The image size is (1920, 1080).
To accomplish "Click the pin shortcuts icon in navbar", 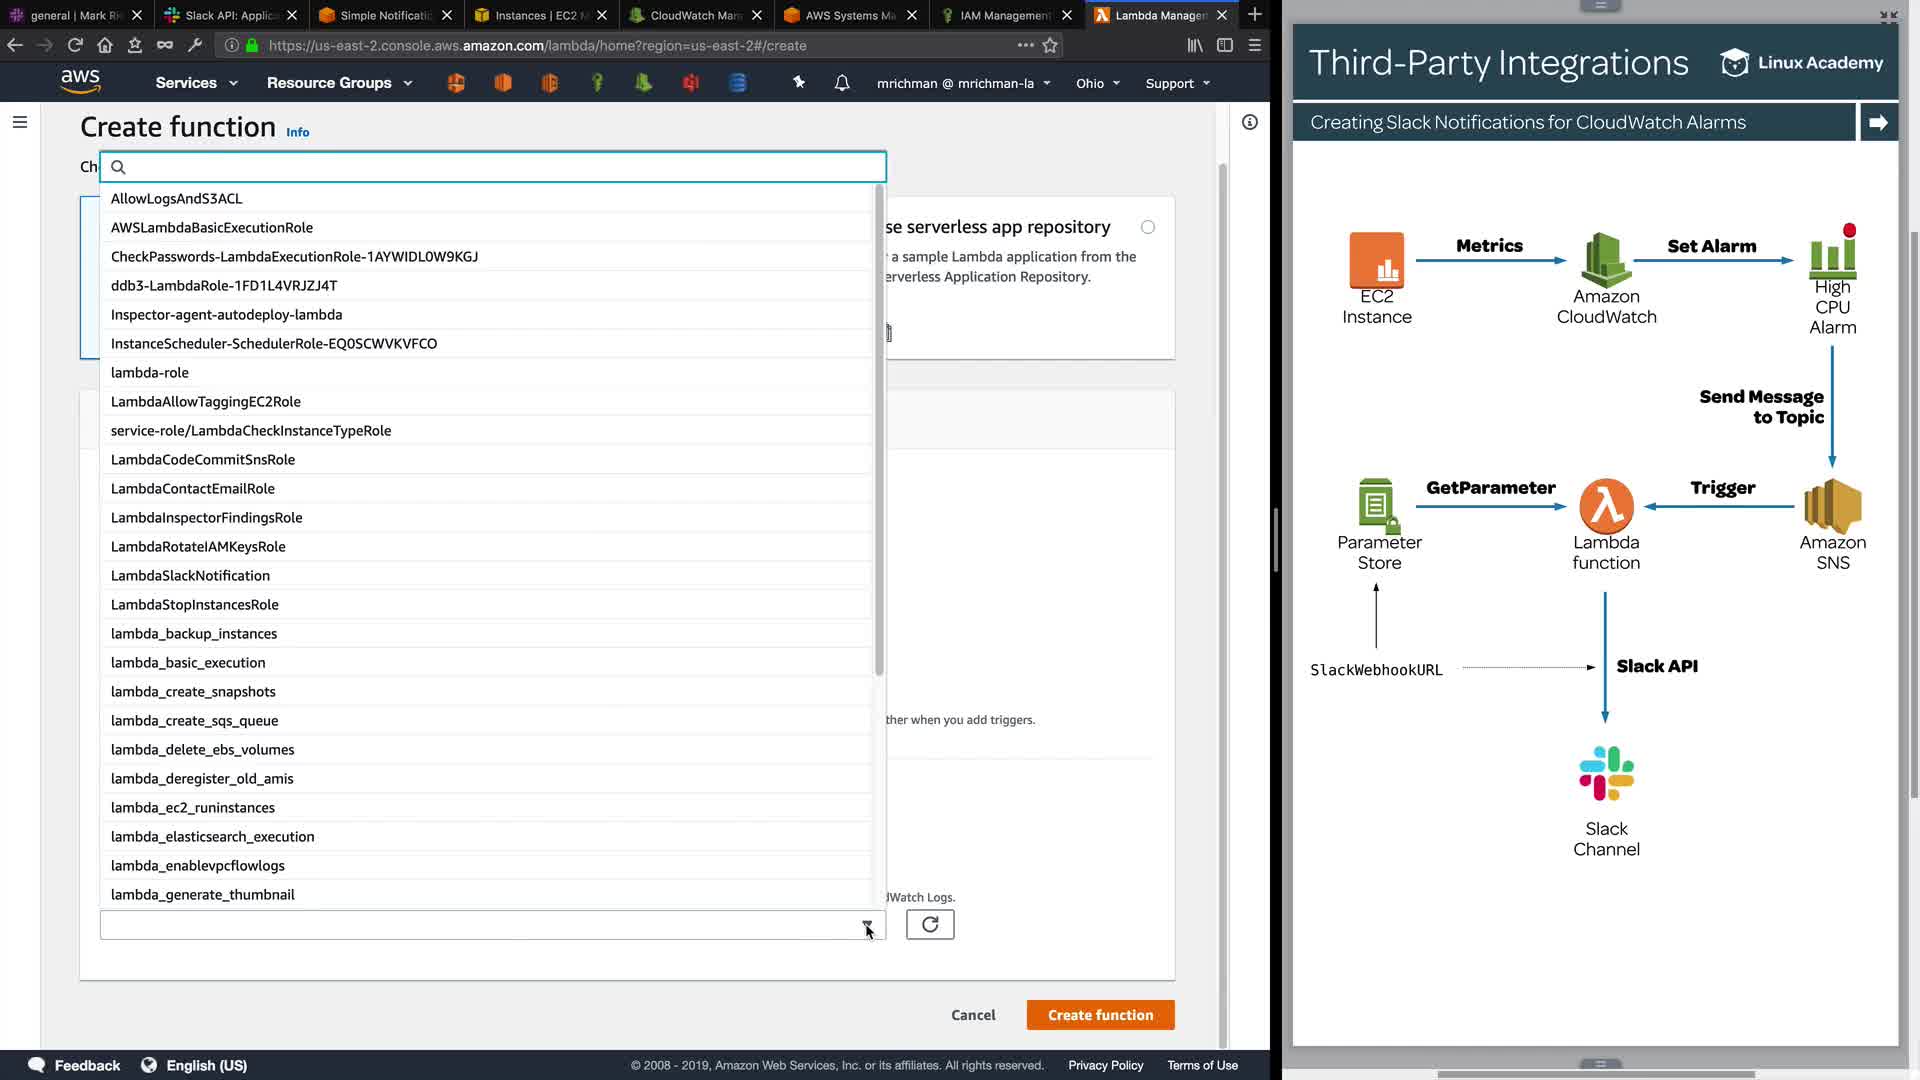I will pos(799,83).
